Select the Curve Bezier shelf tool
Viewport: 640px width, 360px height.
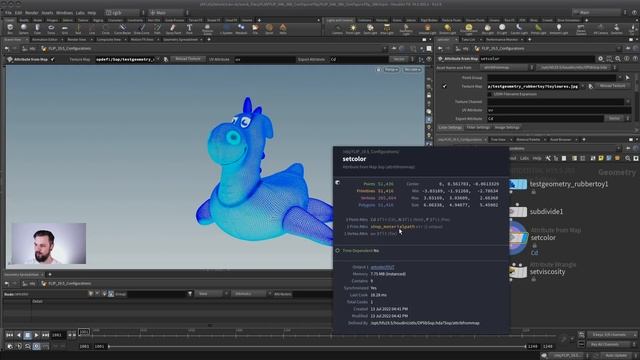122,29
